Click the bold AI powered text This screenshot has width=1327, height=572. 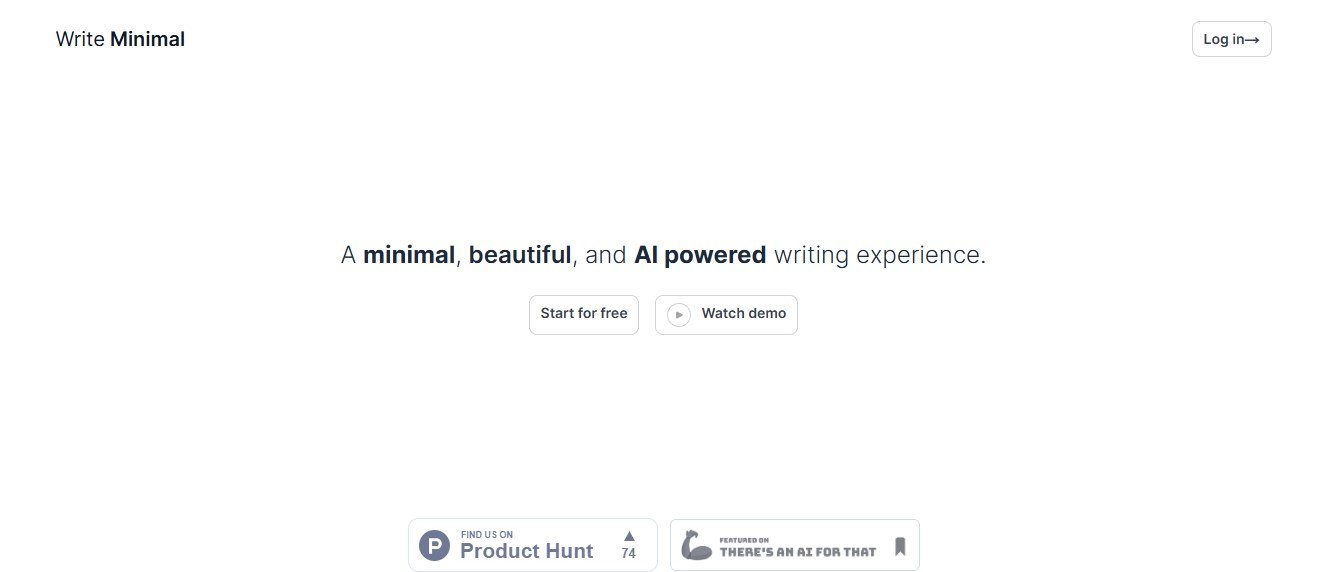click(700, 255)
